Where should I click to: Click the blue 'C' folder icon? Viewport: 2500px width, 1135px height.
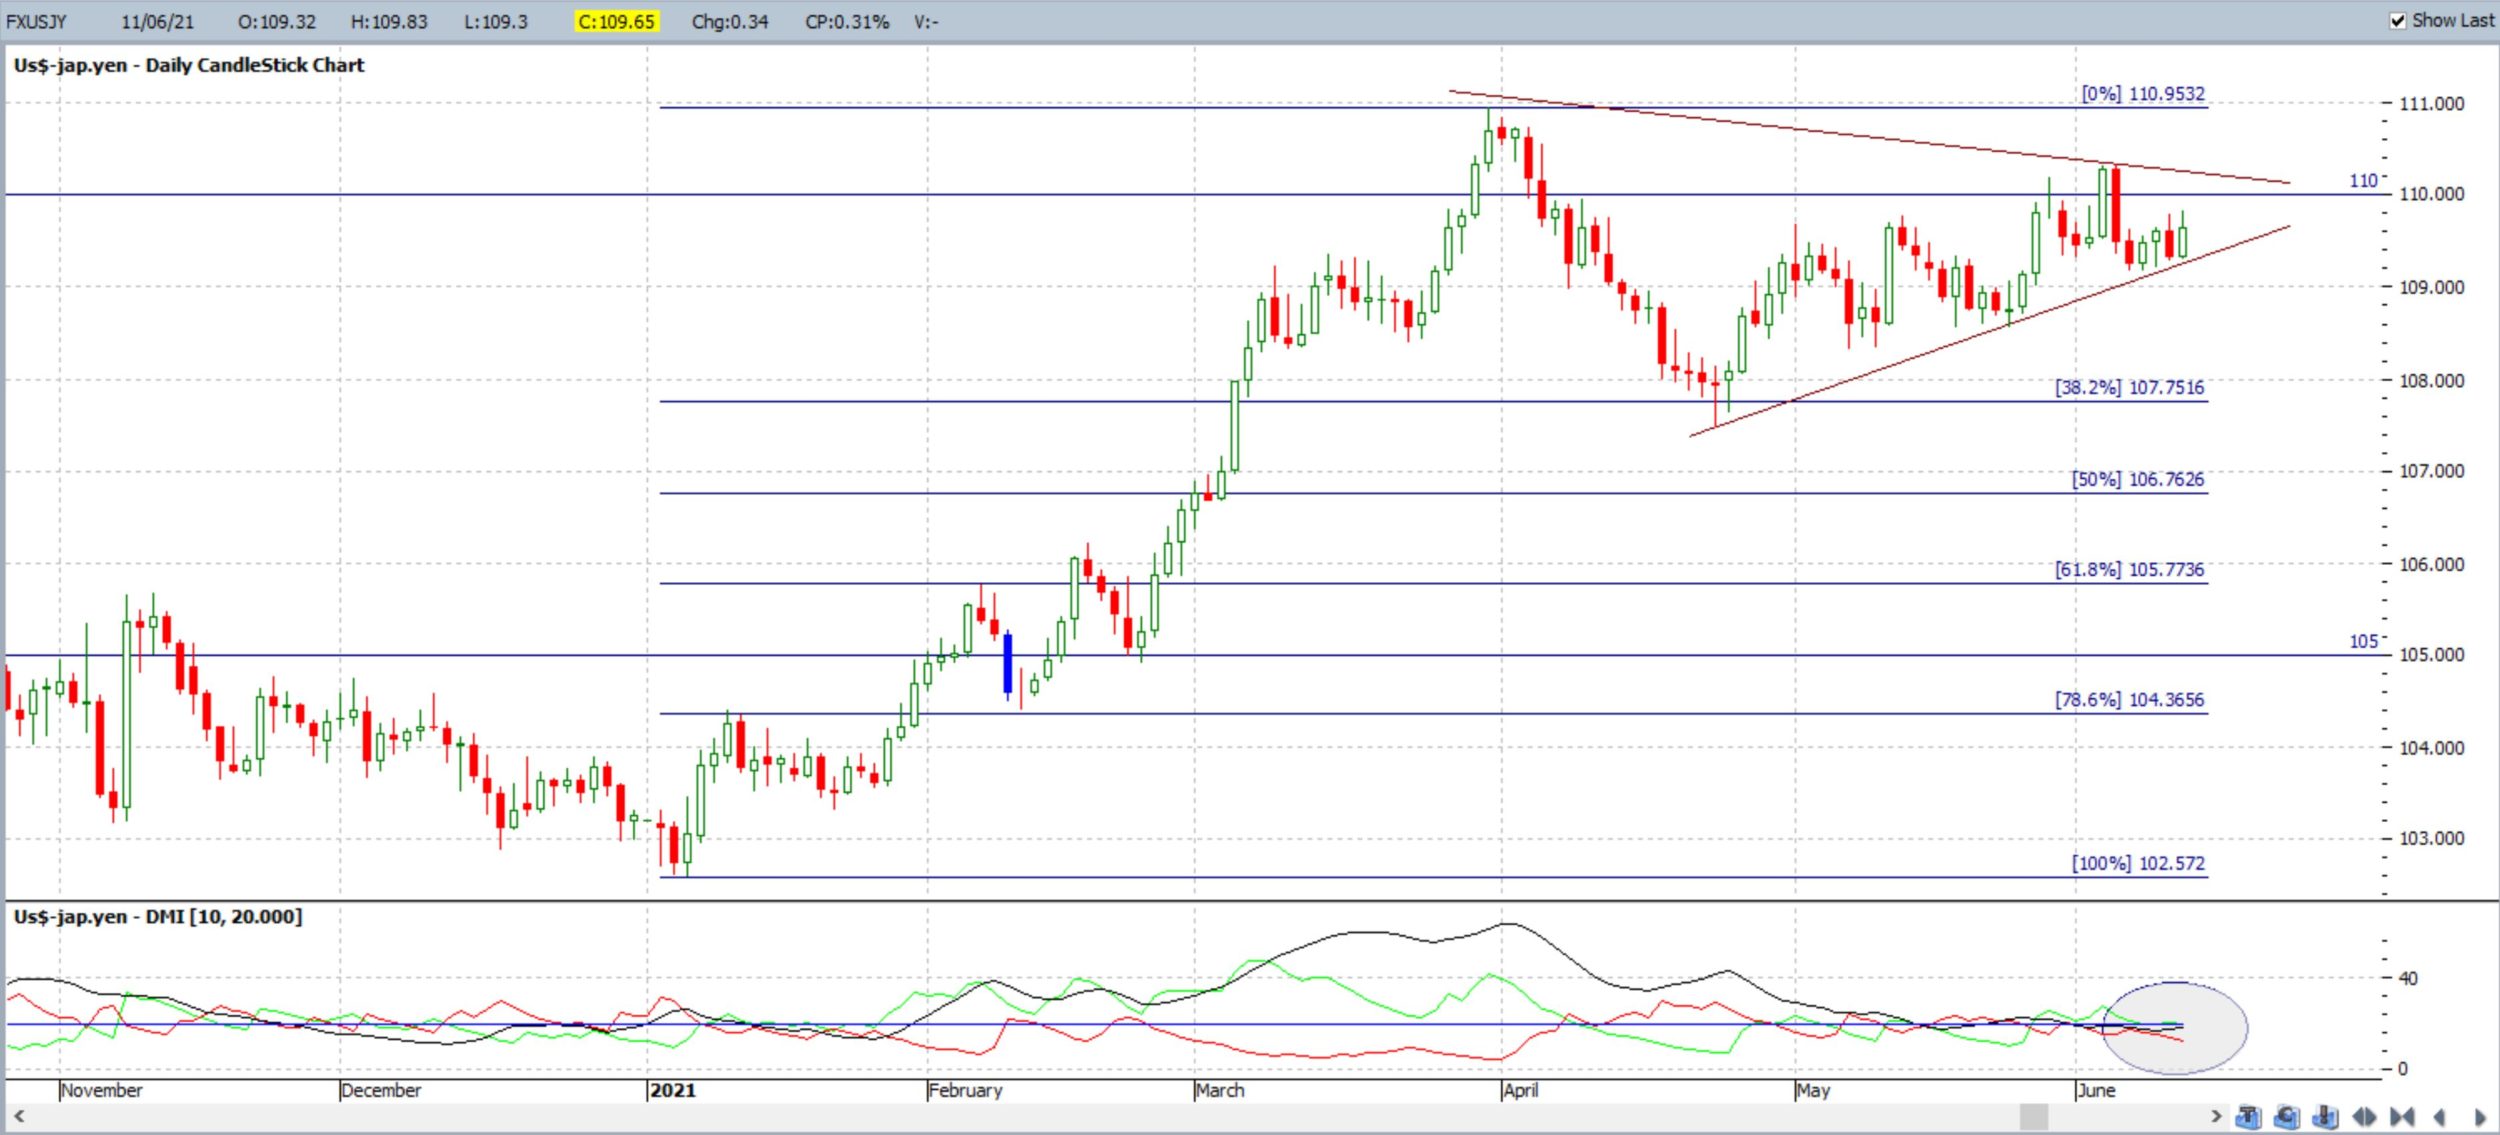tap(2287, 1116)
